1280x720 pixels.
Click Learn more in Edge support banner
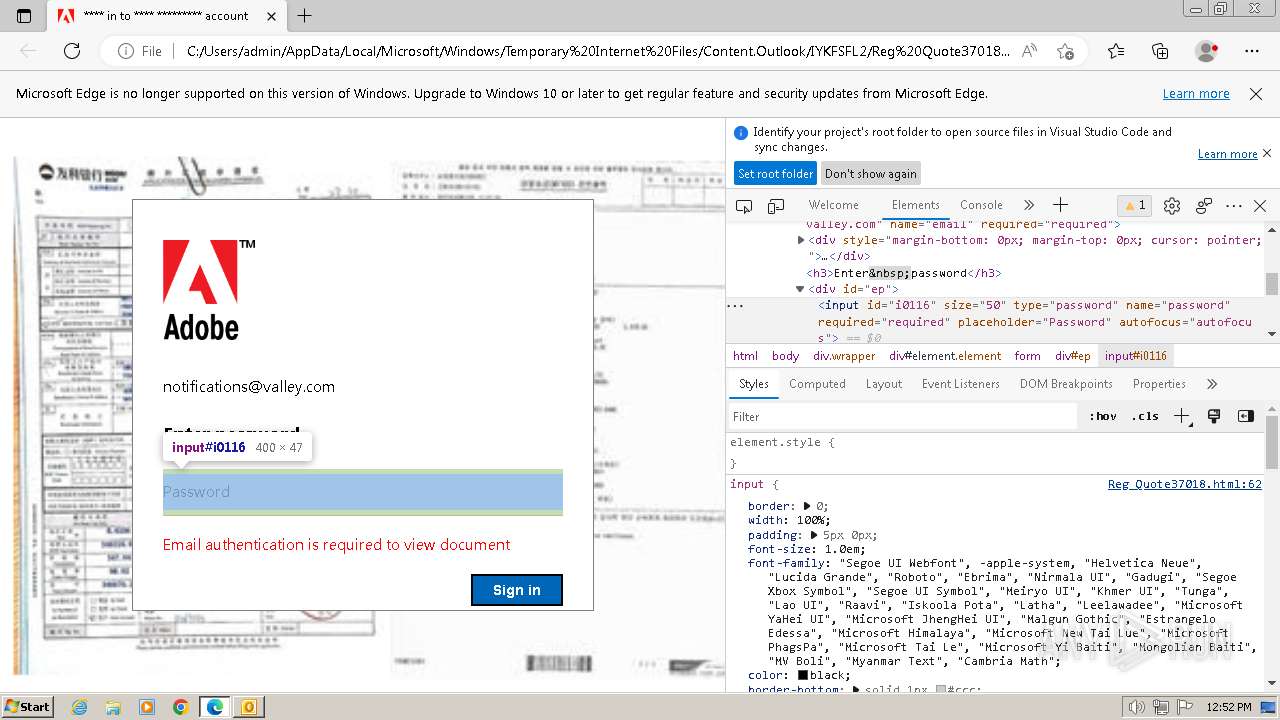click(x=1196, y=94)
